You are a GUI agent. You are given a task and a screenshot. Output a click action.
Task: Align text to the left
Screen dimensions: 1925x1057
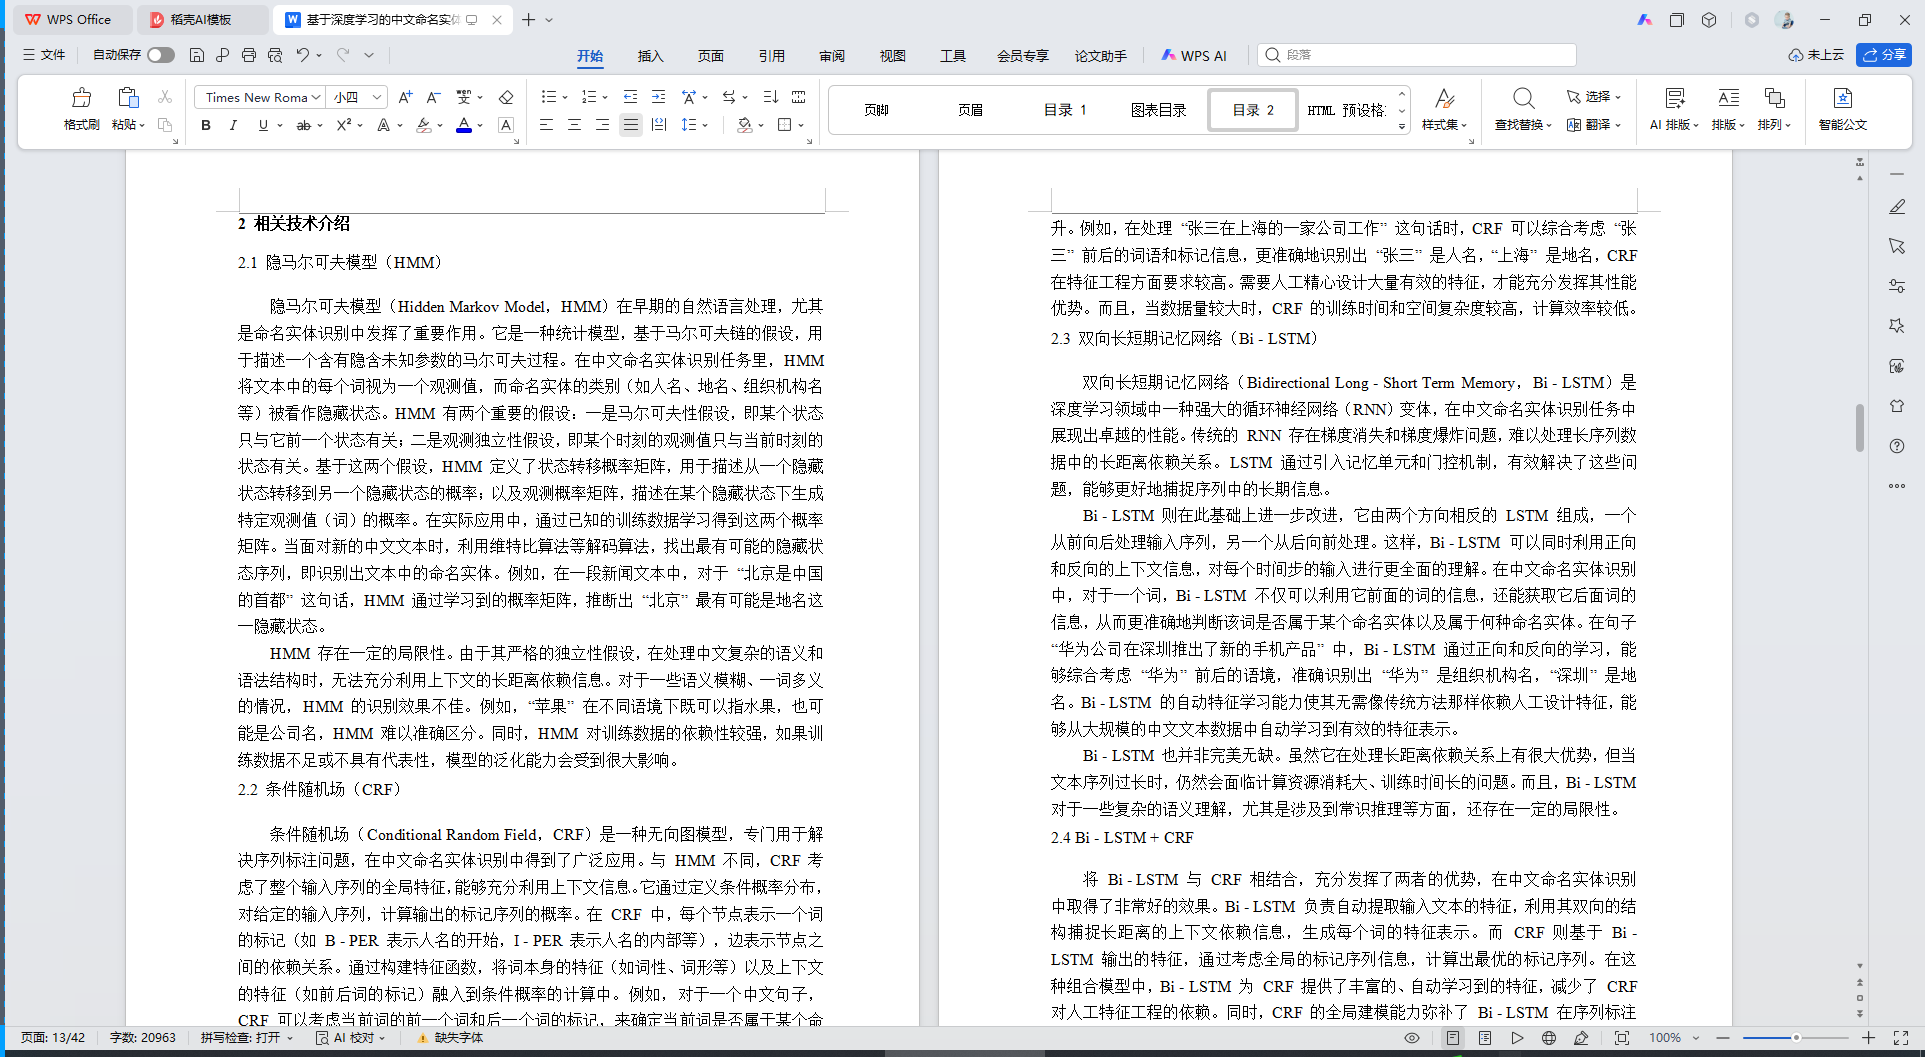tap(546, 125)
